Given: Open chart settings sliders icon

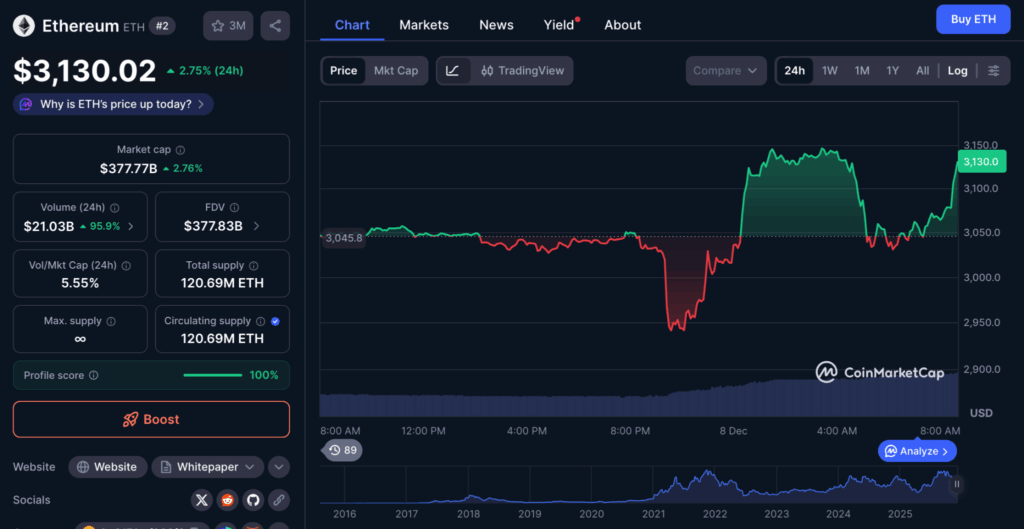Looking at the screenshot, I should (993, 71).
